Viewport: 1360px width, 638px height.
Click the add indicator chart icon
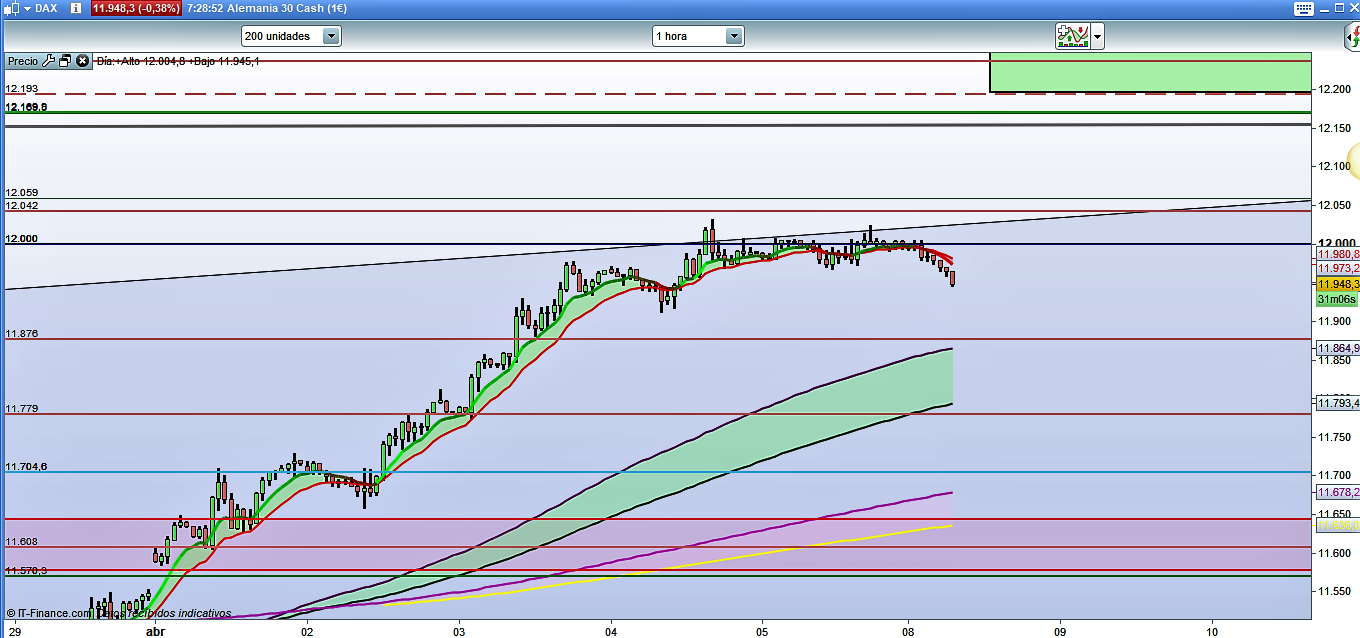[1072, 37]
